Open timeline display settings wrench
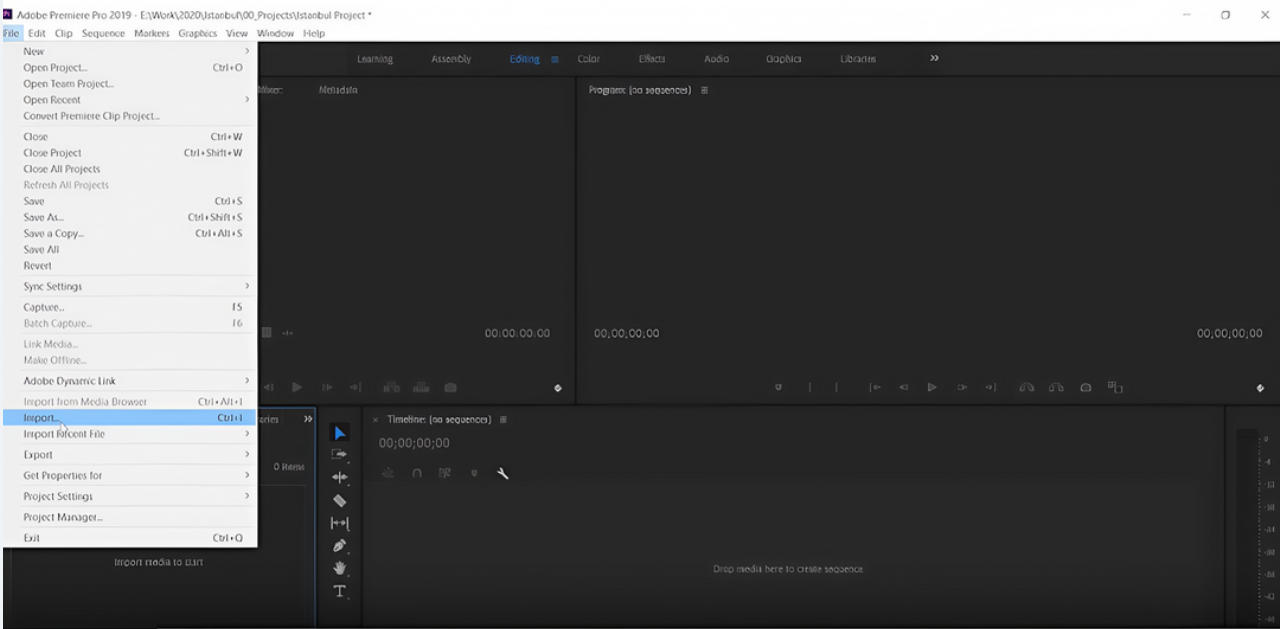This screenshot has height=629, width=1280. (x=503, y=473)
